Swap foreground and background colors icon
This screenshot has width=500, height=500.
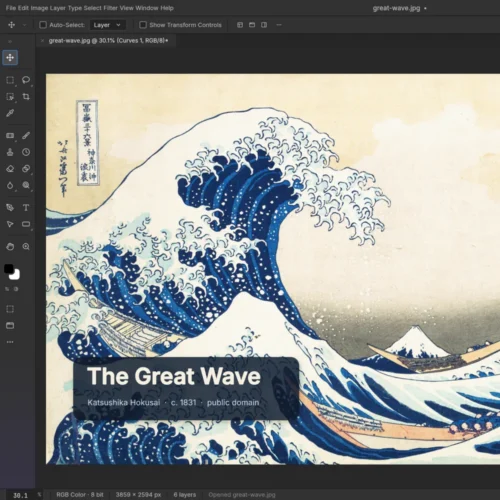(7, 289)
